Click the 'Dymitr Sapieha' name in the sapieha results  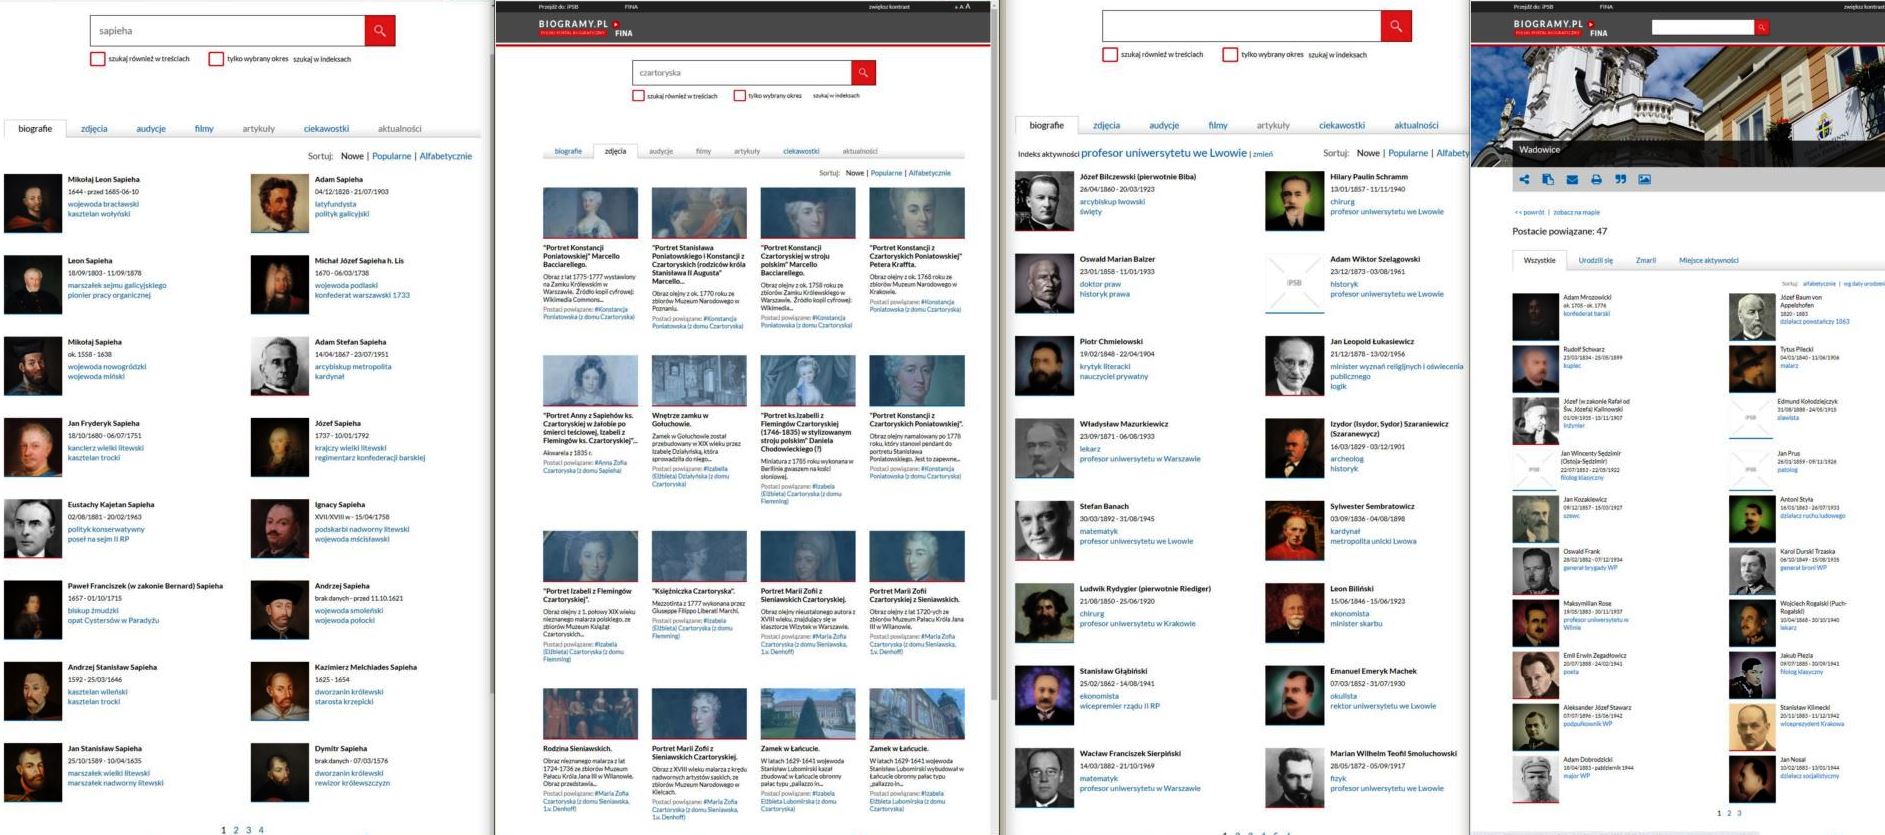pos(341,749)
